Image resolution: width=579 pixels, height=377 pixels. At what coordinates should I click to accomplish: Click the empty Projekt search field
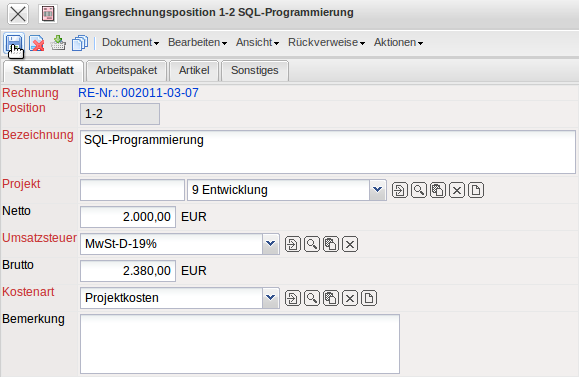pos(132,190)
